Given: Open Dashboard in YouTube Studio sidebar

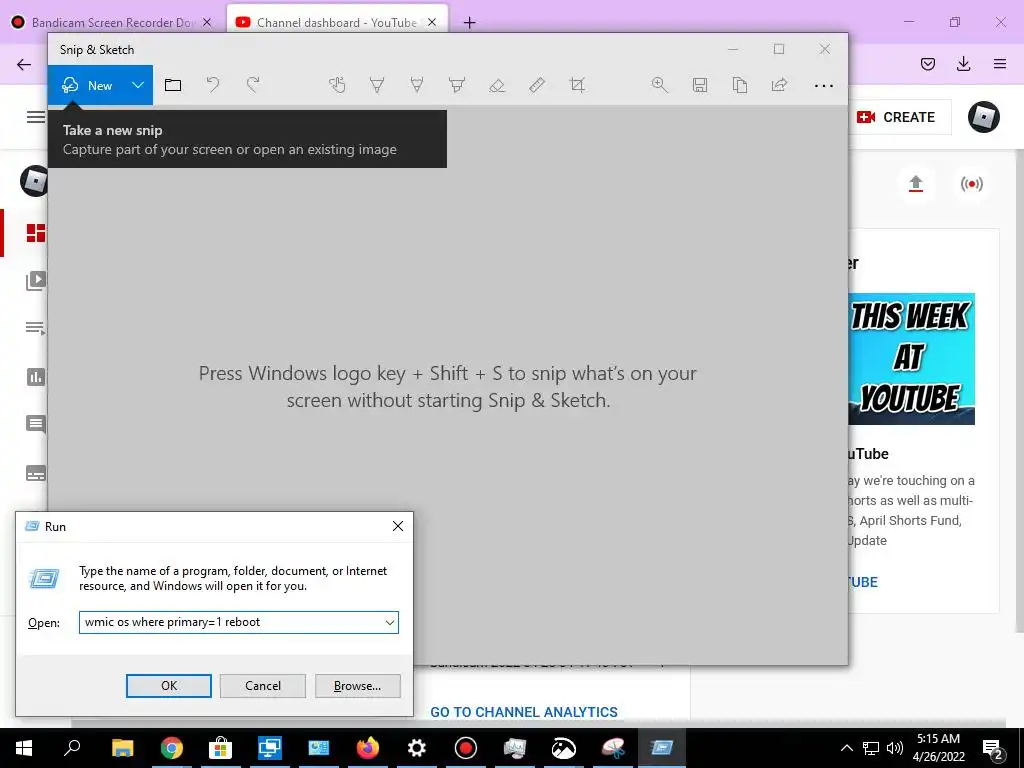Looking at the screenshot, I should (36, 233).
